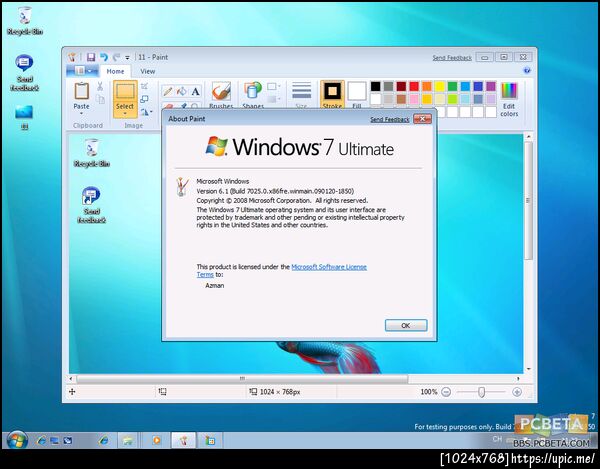Viewport: 600px width, 469px height.
Task: Select the Fill with color bucket tool
Action: point(181,91)
